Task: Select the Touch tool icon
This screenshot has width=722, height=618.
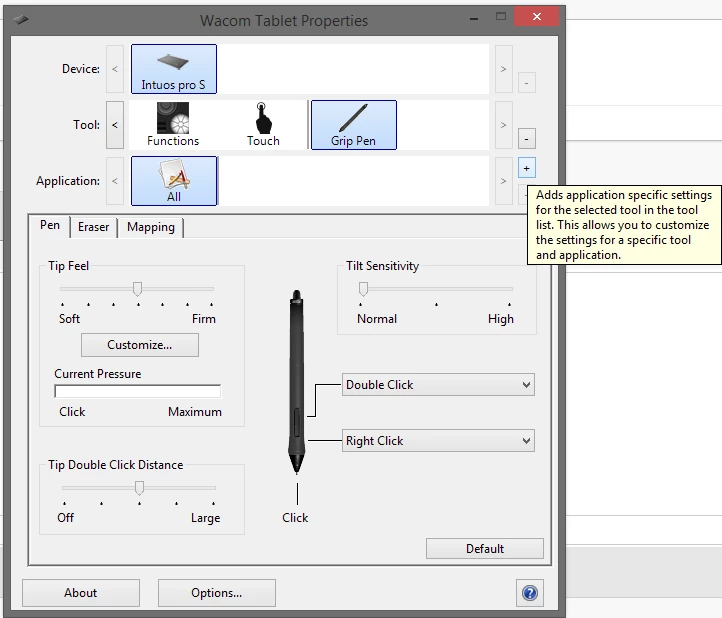Action: (263, 124)
